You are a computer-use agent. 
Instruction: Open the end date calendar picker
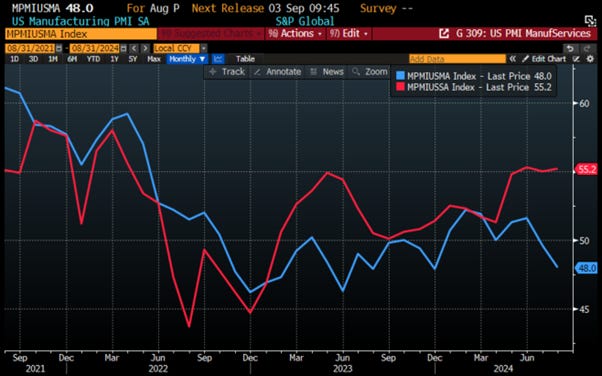point(123,48)
